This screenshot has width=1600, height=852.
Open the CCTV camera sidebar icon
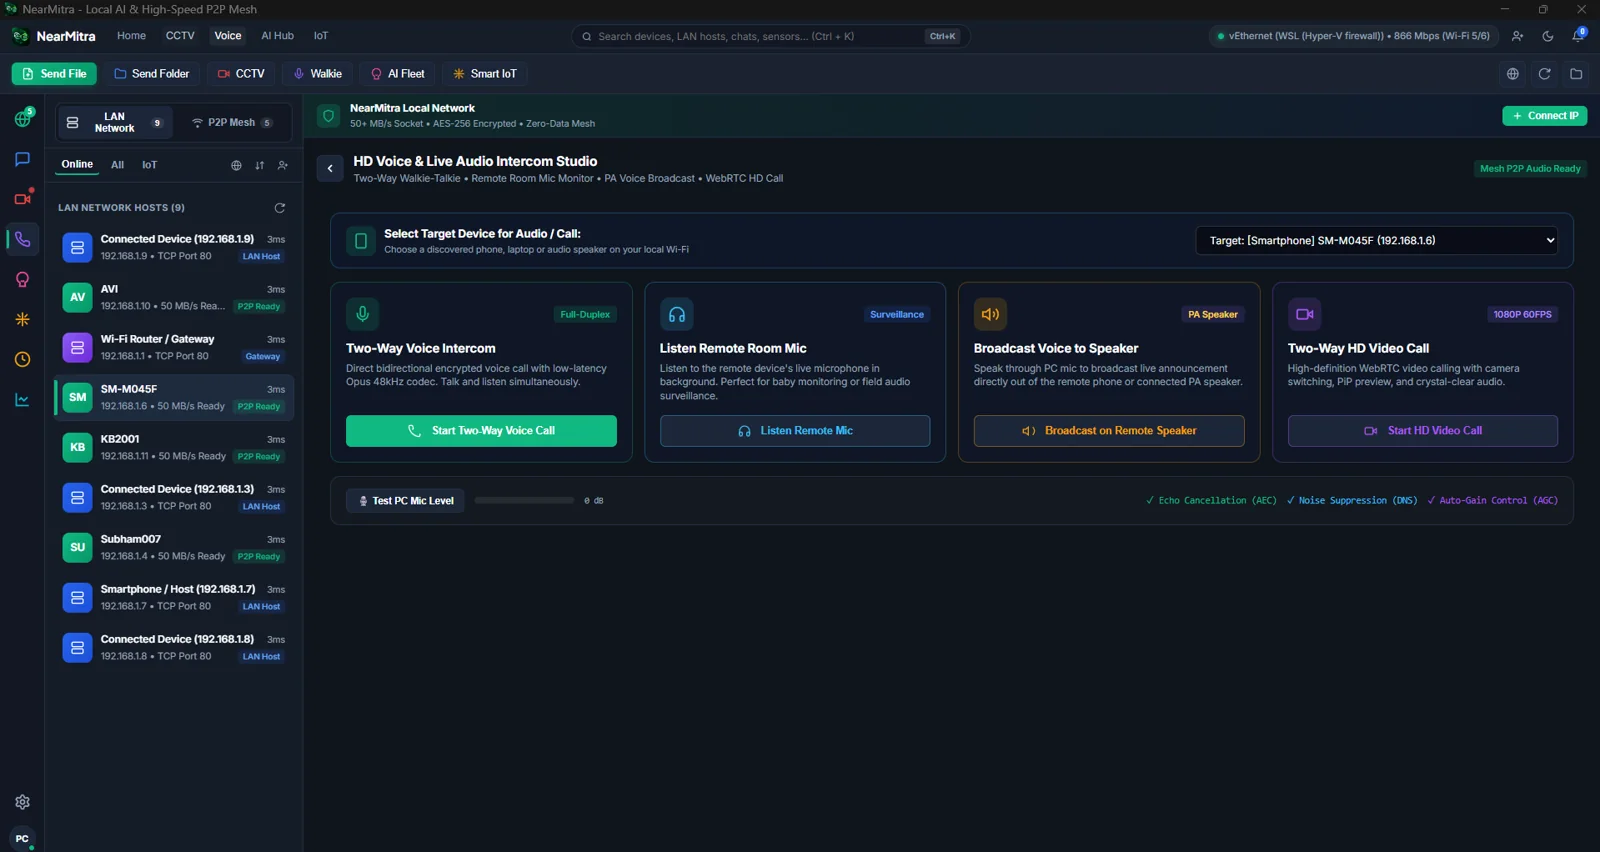(x=22, y=199)
